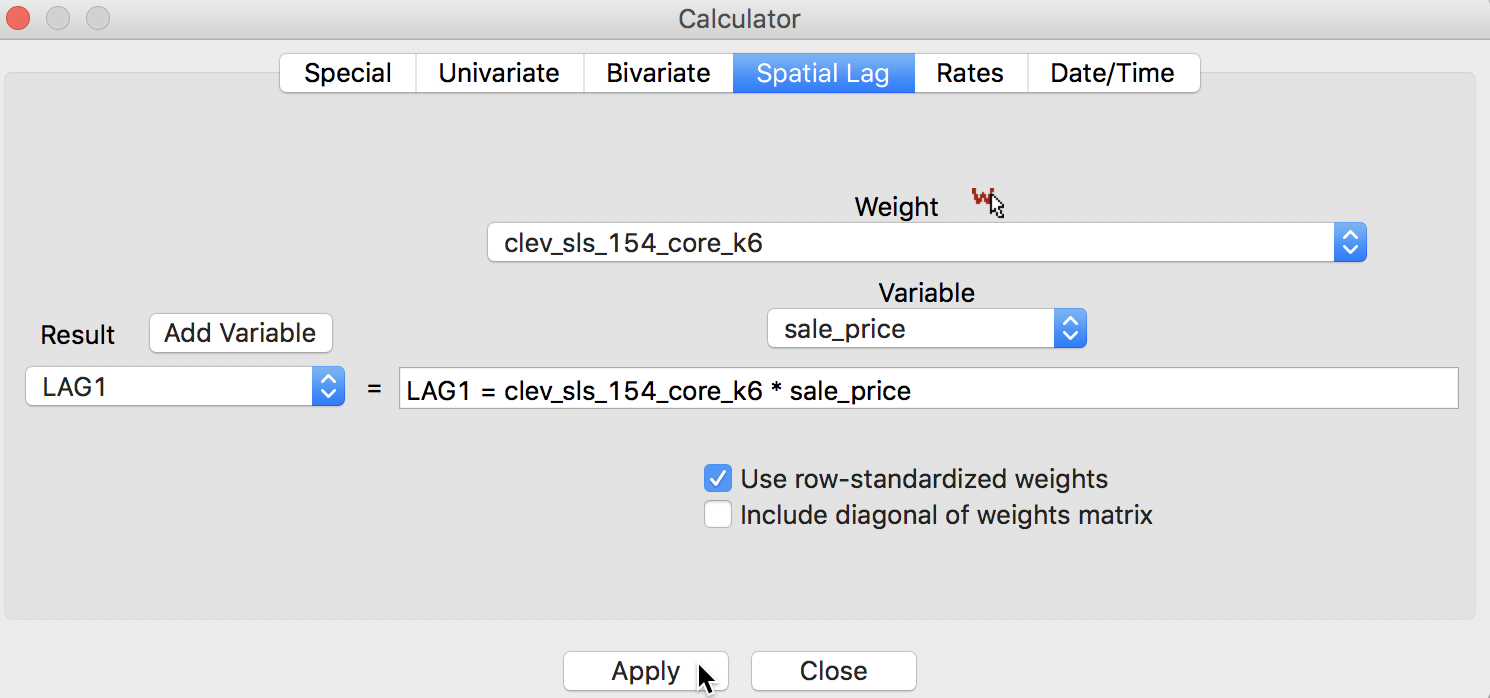The image size is (1490, 698).
Task: Expand the LAG1 result variable dropdown
Action: [185, 386]
